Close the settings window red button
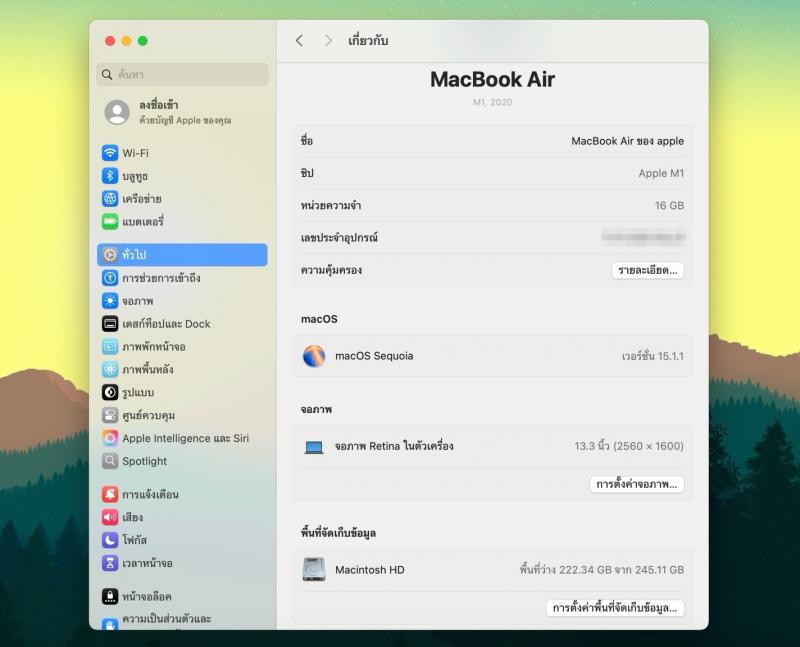This screenshot has height=647, width=800. (x=110, y=41)
